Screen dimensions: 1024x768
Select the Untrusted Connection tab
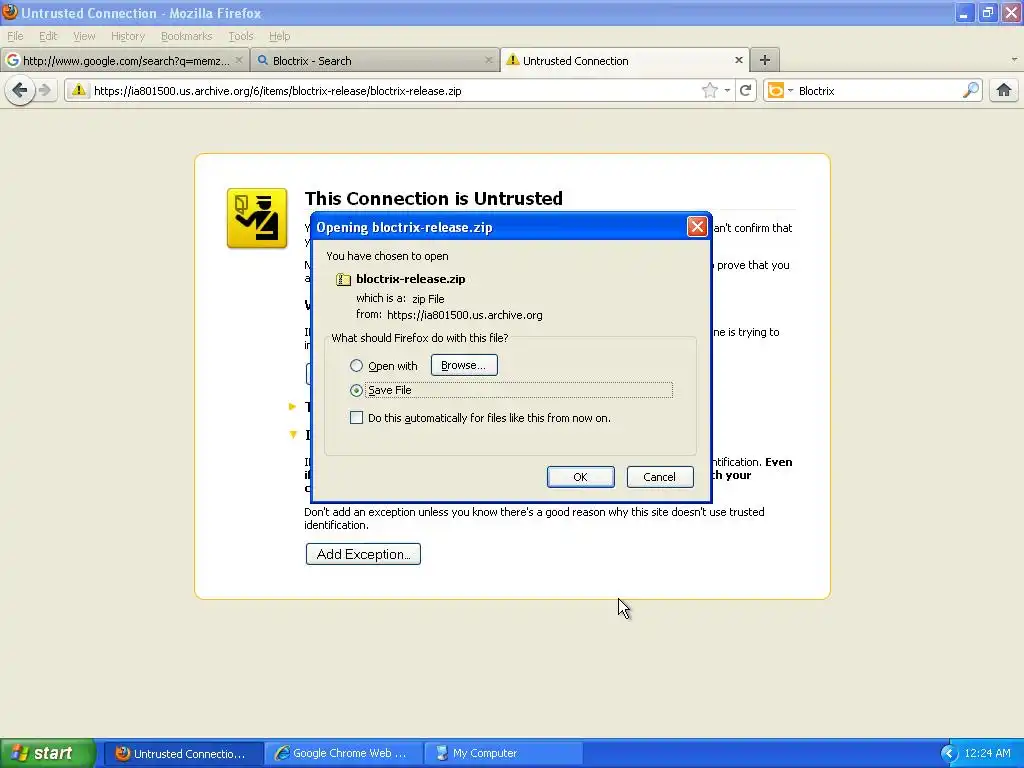pos(624,60)
